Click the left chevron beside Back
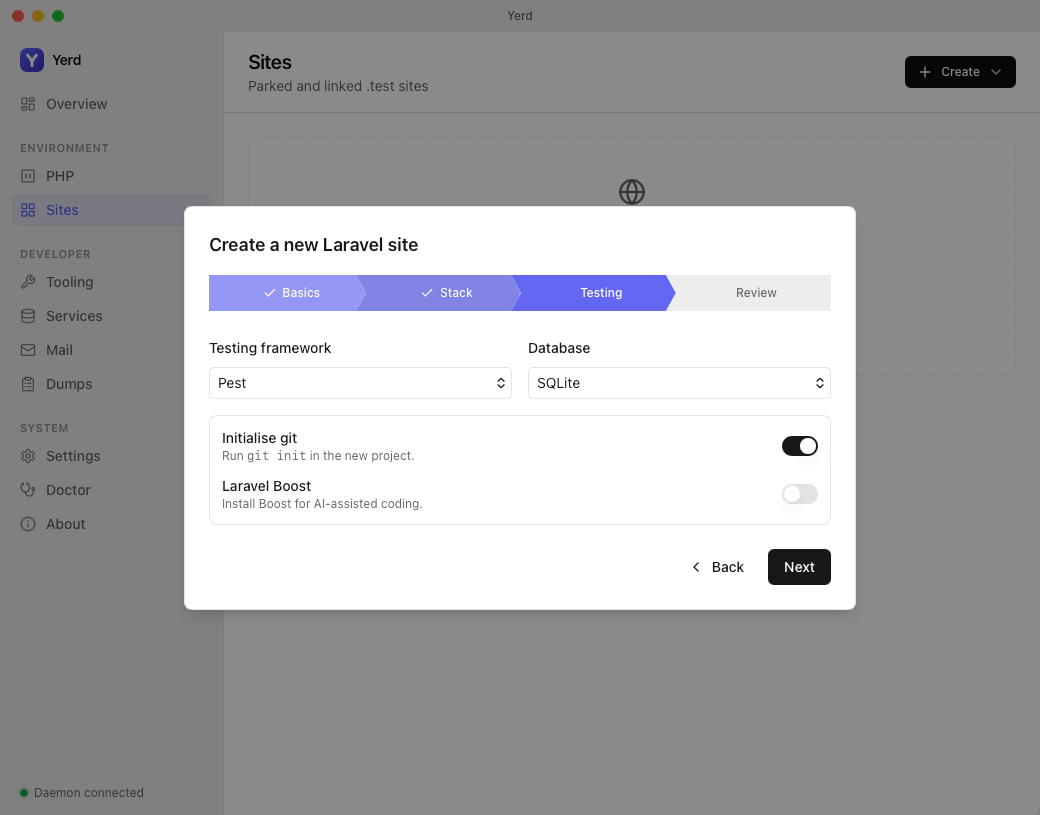Viewport: 1040px width, 815px height. click(x=696, y=567)
